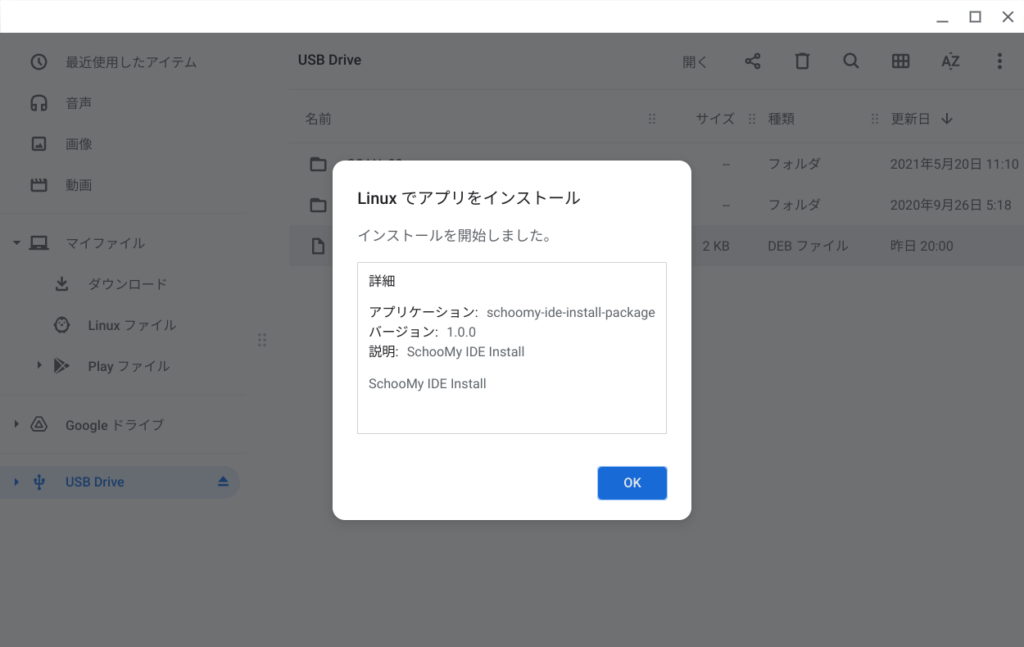The image size is (1024, 647).
Task: Click the DEB ファイル type cell
Action: [x=808, y=246]
